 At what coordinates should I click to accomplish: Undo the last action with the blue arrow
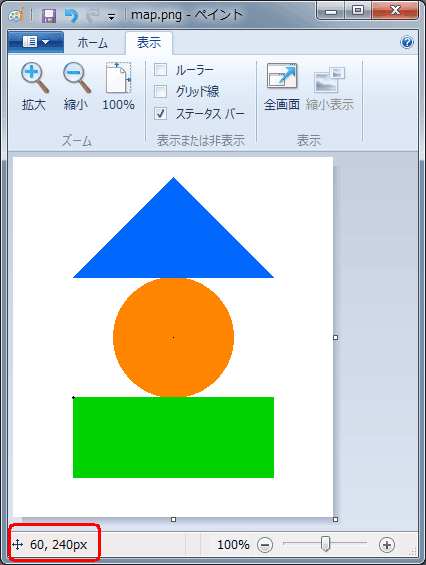coord(71,16)
